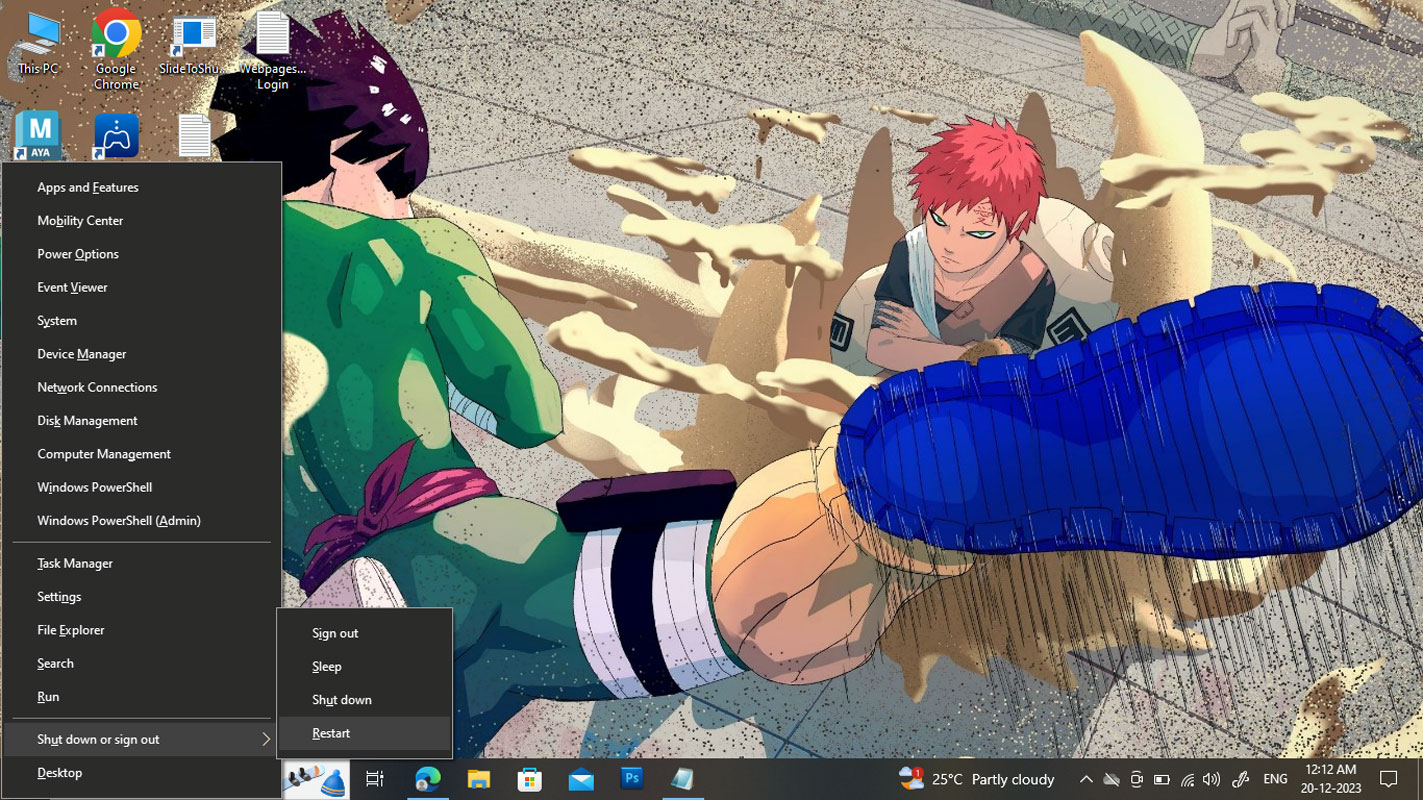Open Mail app on taskbar

(x=581, y=779)
